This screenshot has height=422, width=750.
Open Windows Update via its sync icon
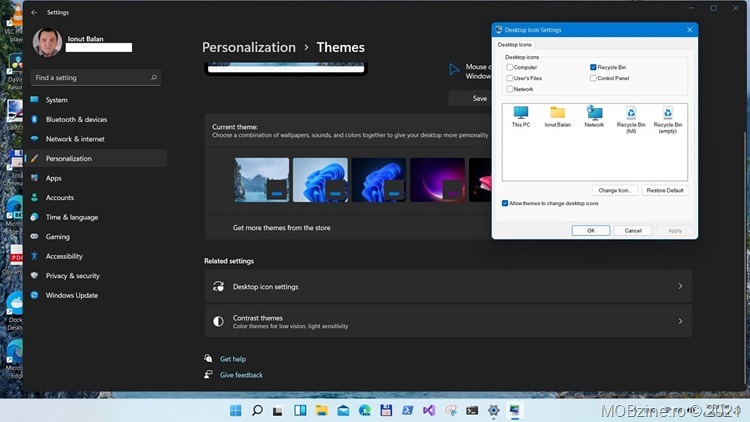pyautogui.click(x=34, y=295)
